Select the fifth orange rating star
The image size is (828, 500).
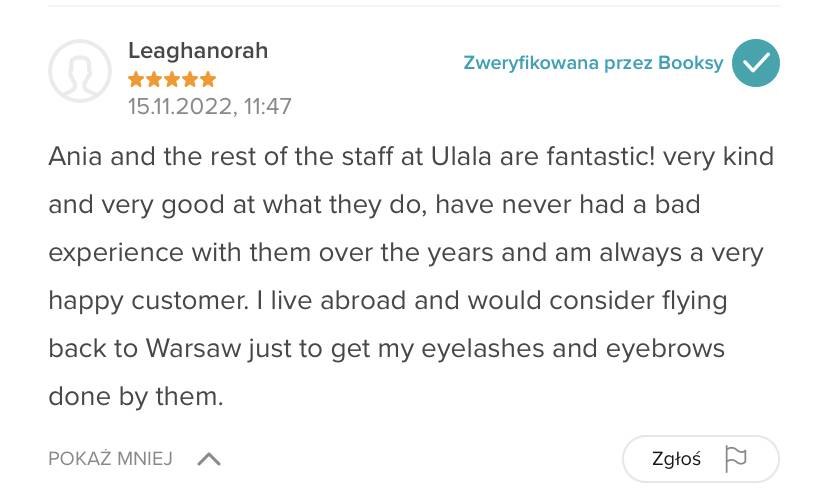[208, 79]
